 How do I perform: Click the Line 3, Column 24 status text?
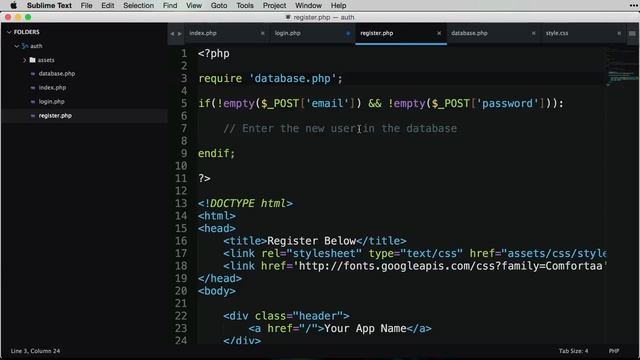36,351
